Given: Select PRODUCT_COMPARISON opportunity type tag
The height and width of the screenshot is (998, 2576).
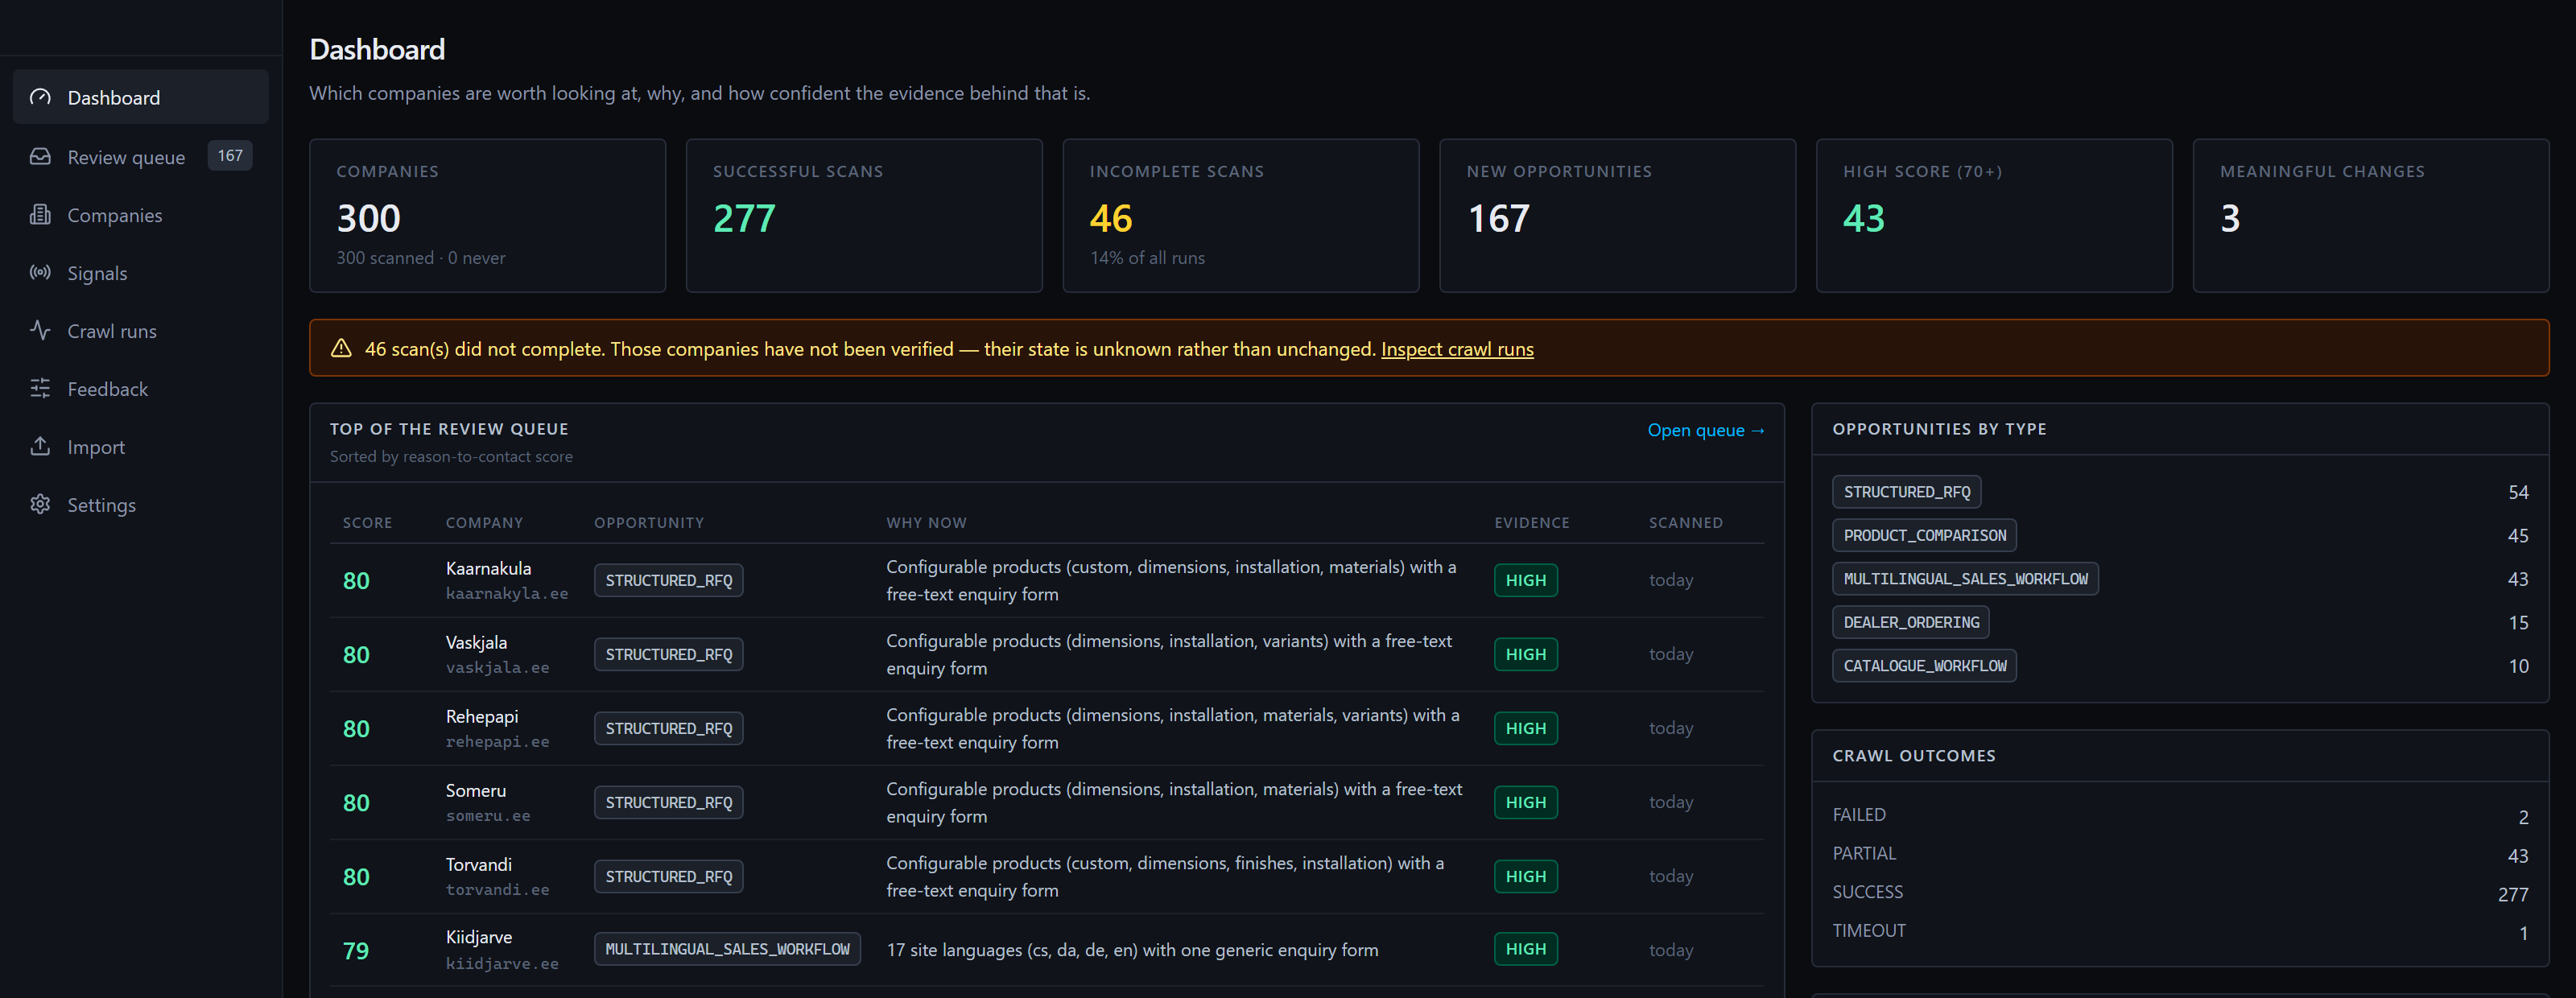Looking at the screenshot, I should point(1924,535).
